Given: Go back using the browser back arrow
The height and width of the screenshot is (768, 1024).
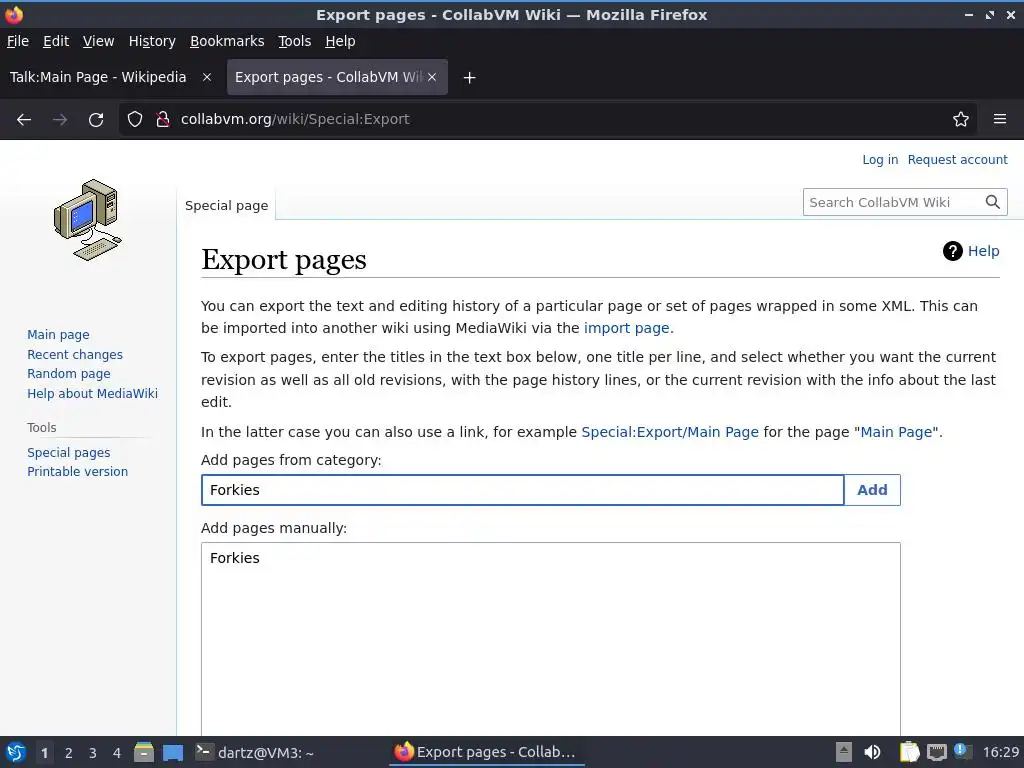Looking at the screenshot, I should [24, 120].
